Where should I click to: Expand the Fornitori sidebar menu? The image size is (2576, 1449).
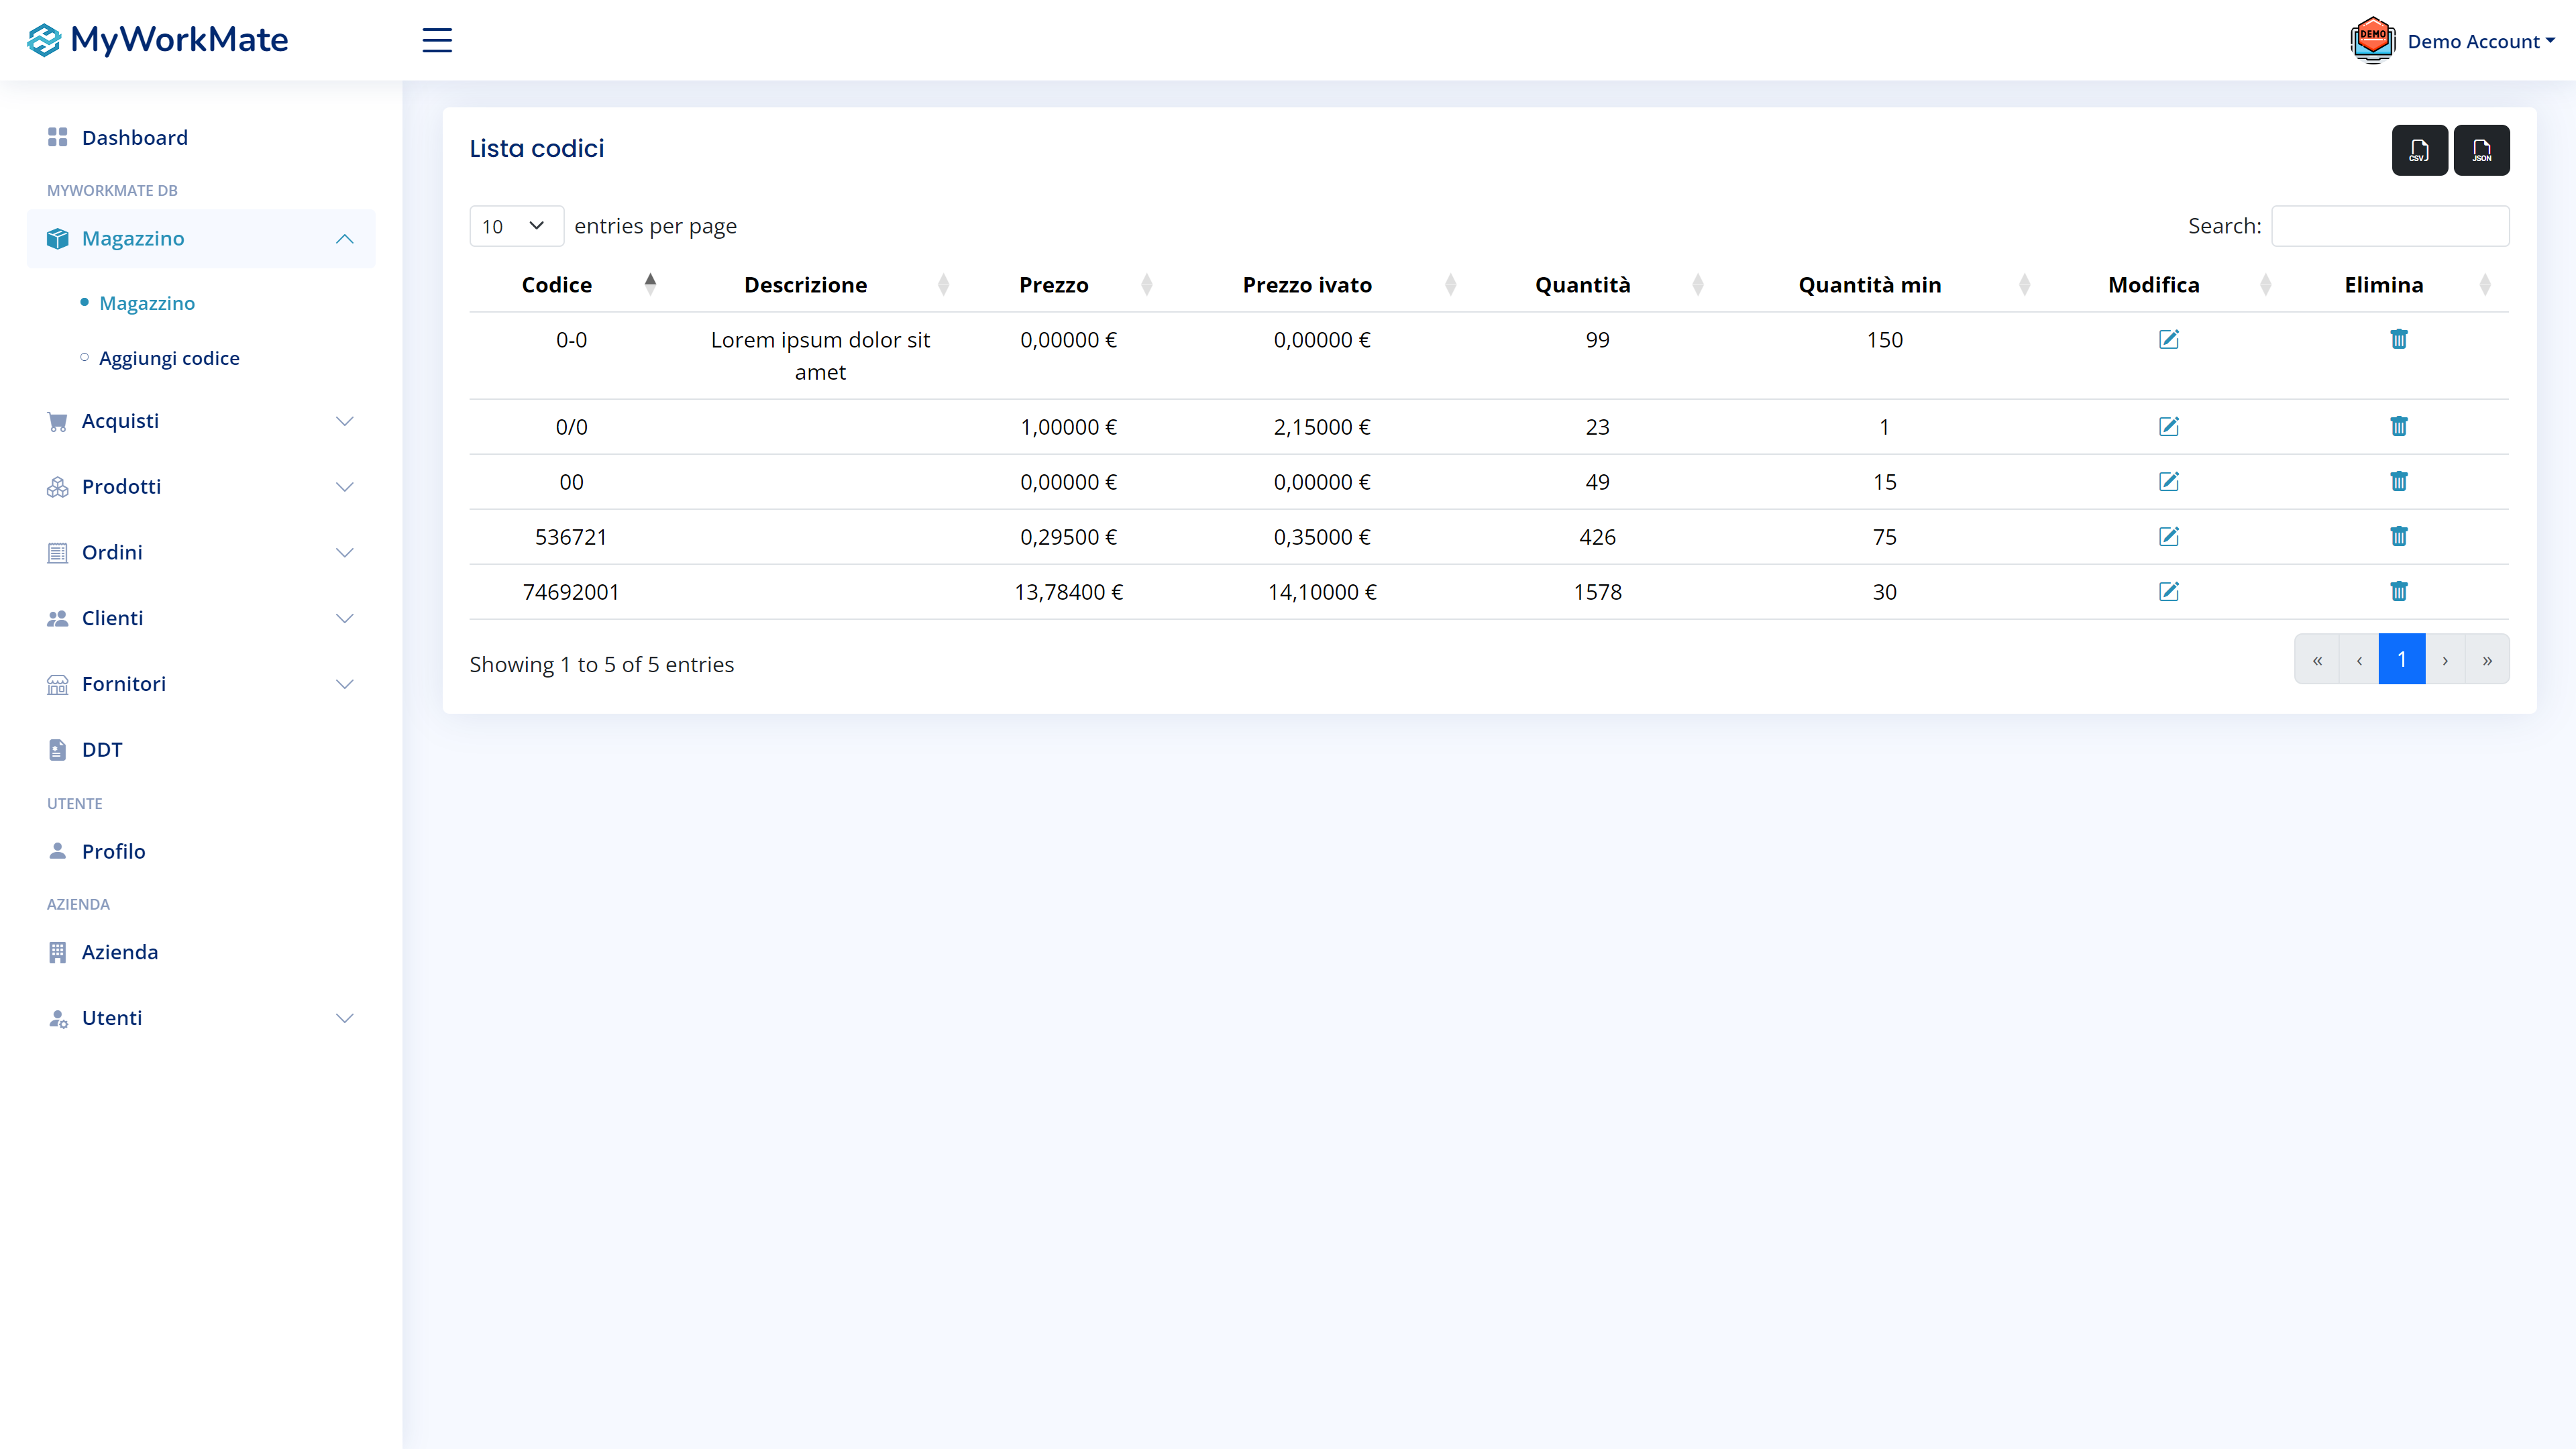(200, 684)
